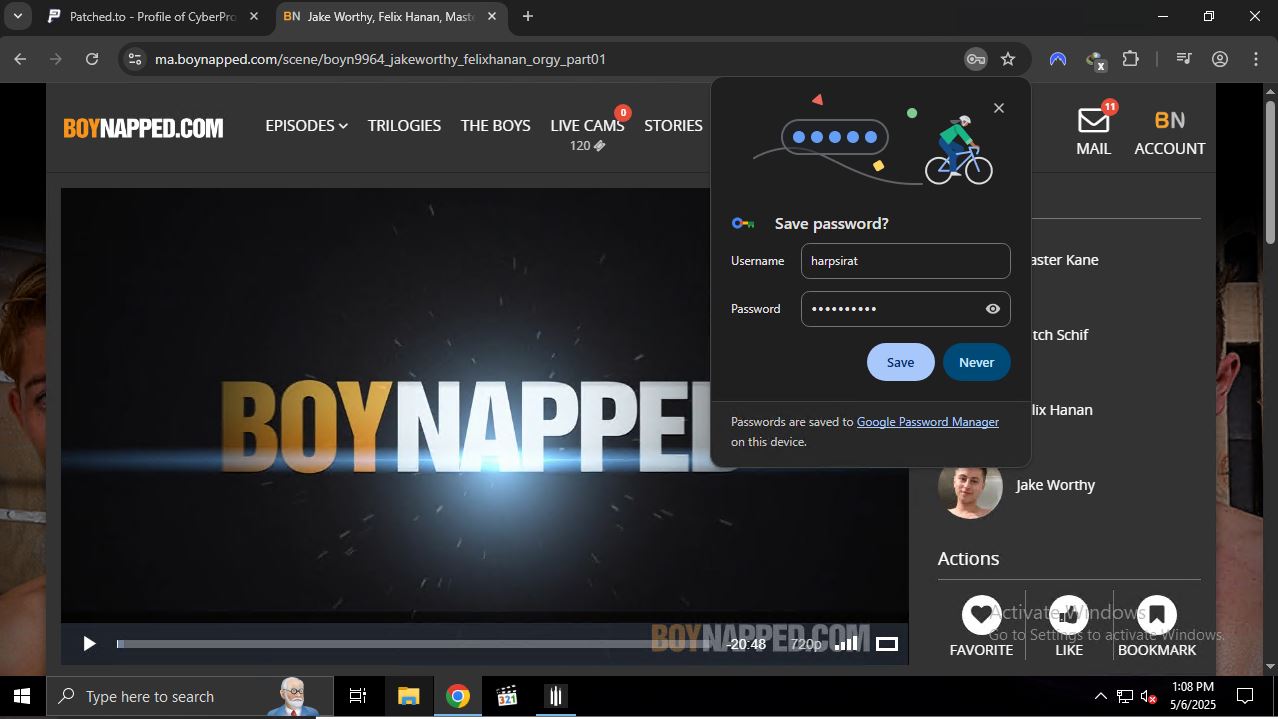Open the tab search dropdown arrow
Viewport: 1278px width, 719px height.
[17, 16]
